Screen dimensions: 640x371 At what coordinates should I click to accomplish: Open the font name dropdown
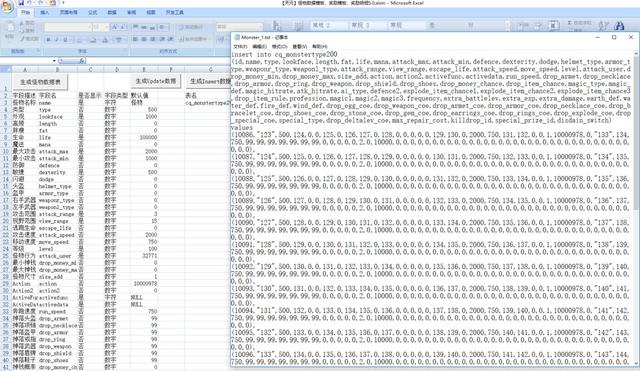[89, 27]
